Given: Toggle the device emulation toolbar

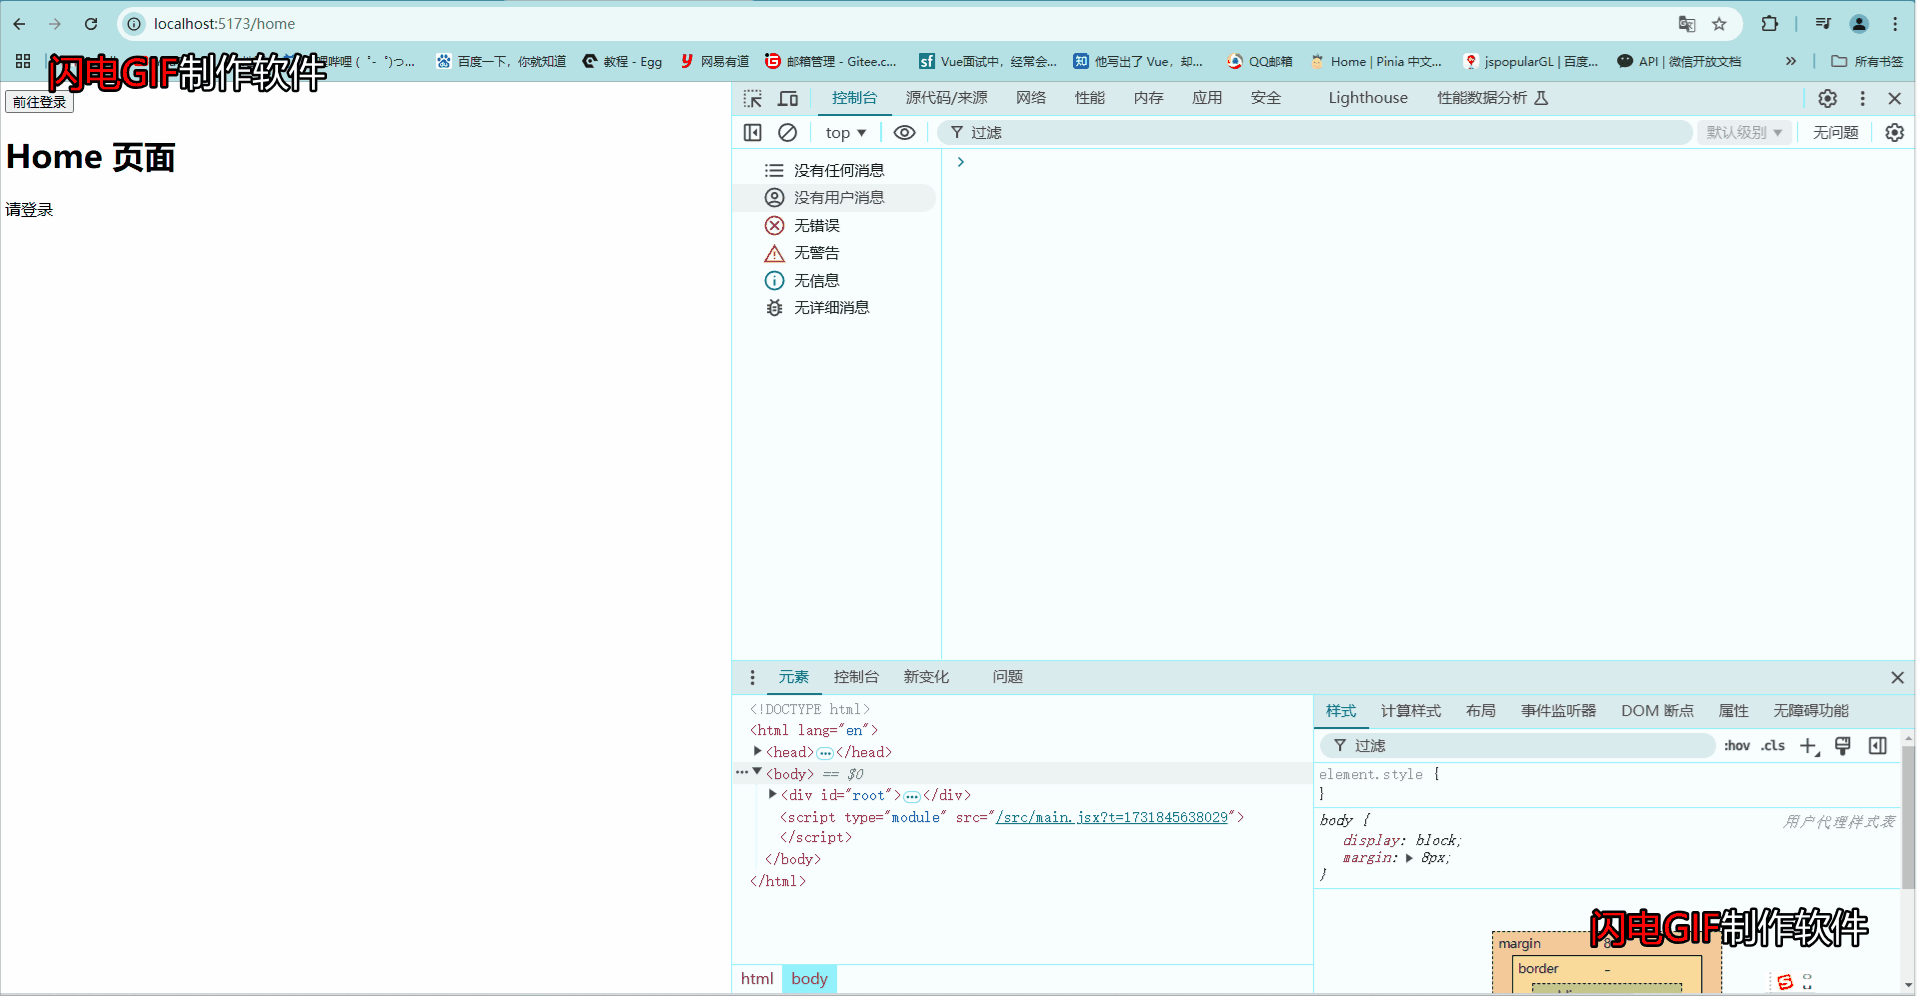Looking at the screenshot, I should coord(788,98).
